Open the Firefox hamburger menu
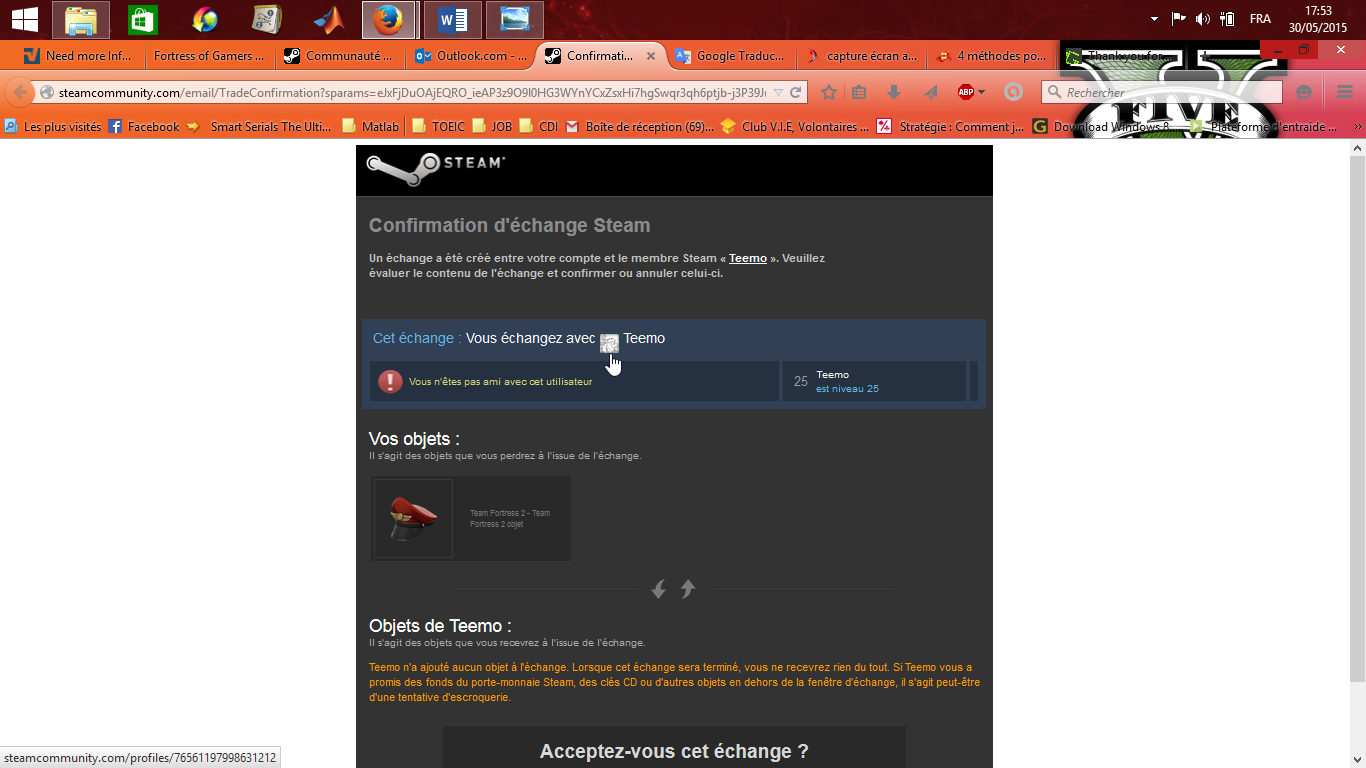Image resolution: width=1366 pixels, height=768 pixels. [1345, 92]
